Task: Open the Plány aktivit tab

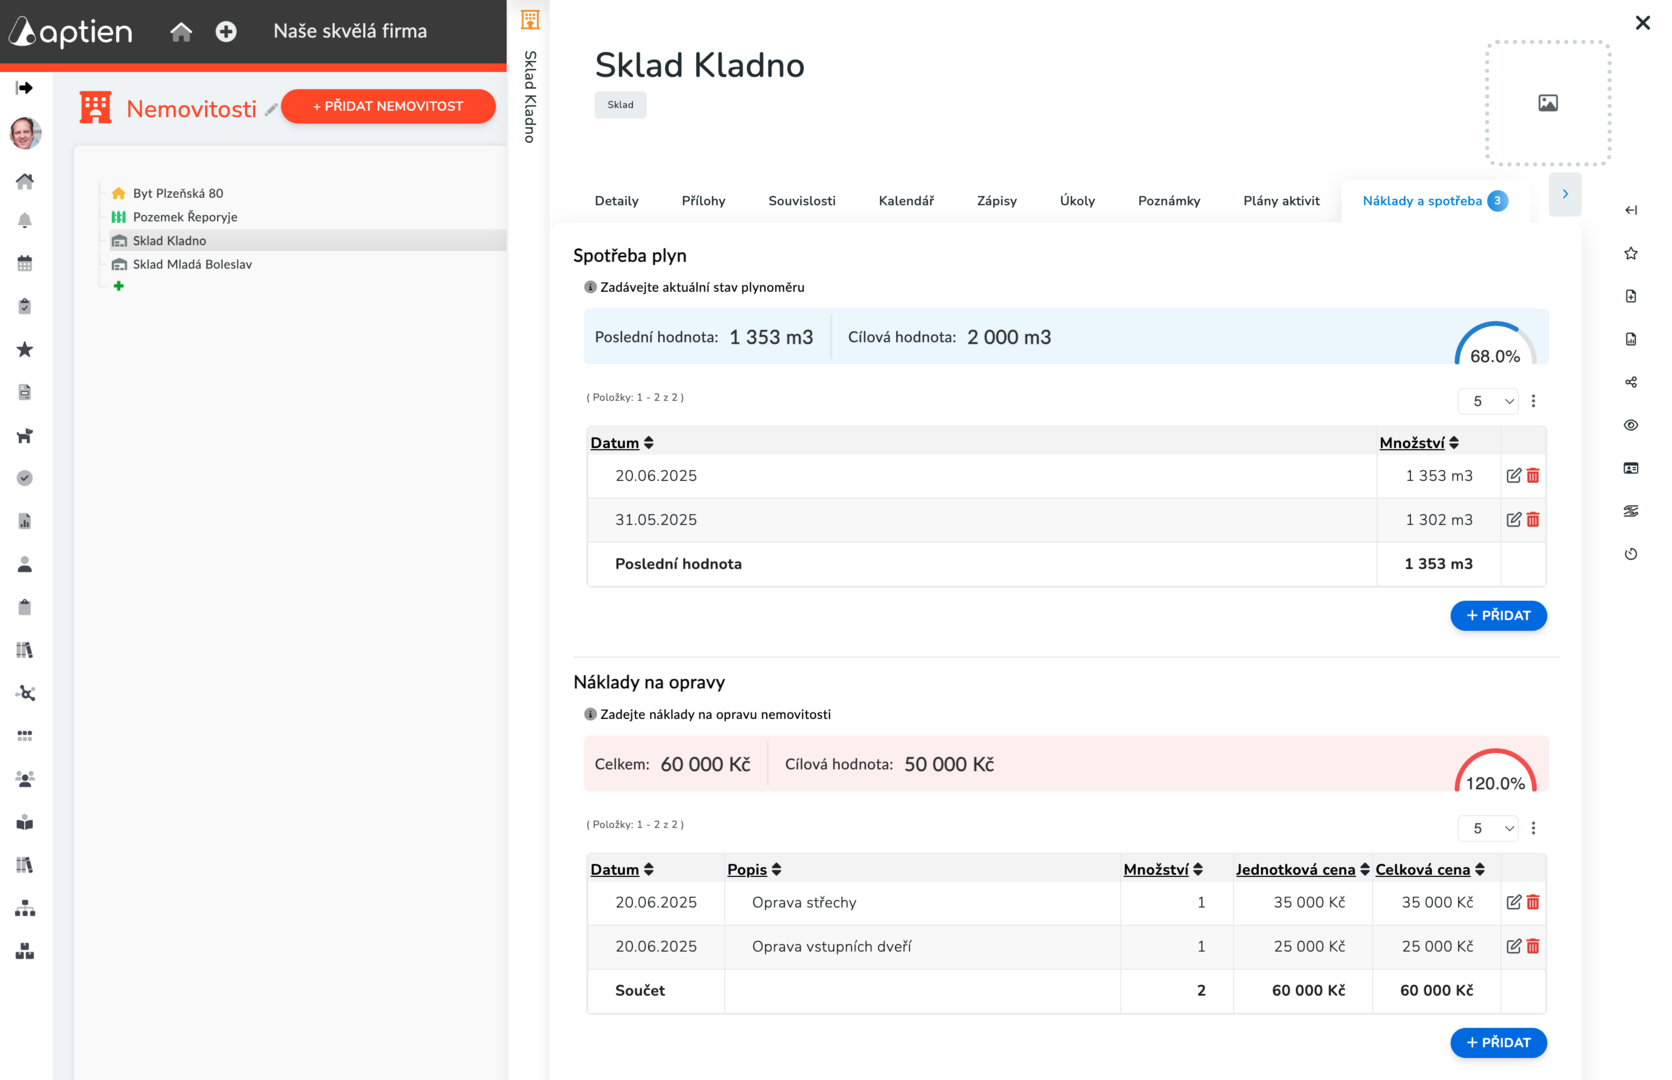Action: tap(1281, 201)
